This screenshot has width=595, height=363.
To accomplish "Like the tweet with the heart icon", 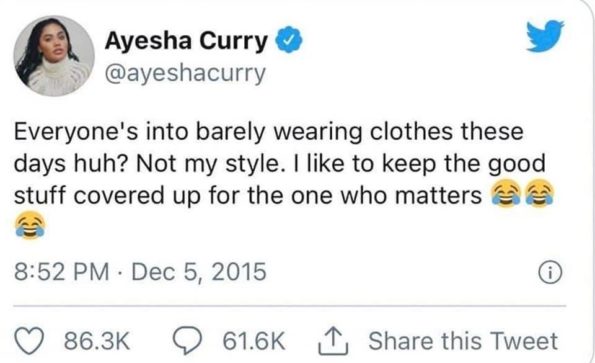I will pyautogui.click(x=30, y=341).
